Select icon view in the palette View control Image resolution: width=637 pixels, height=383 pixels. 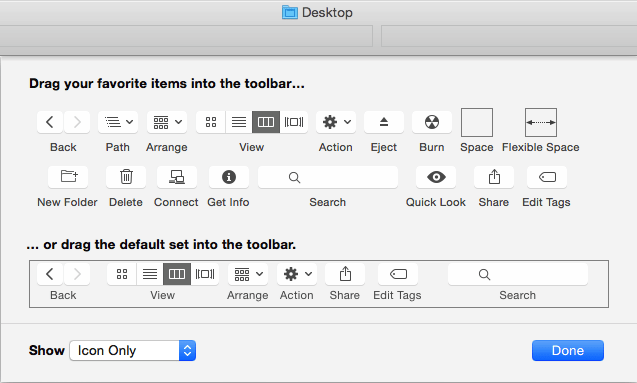point(211,122)
